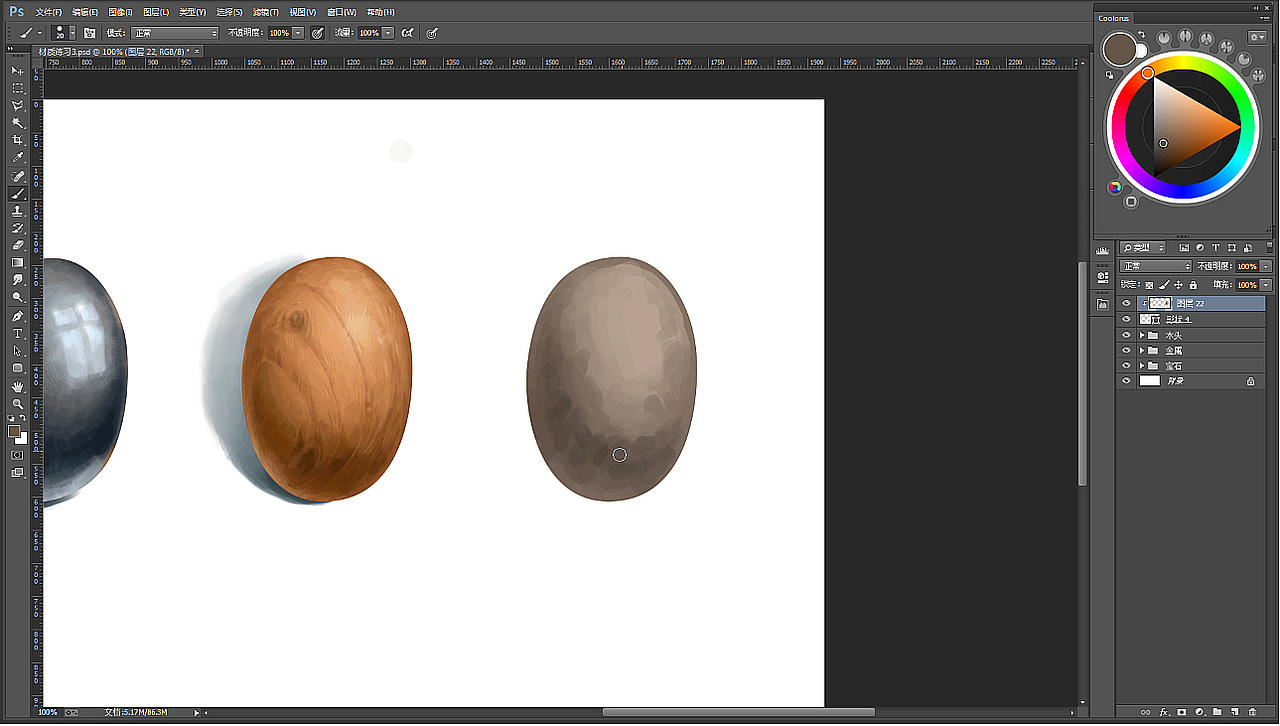1280x726 pixels.
Task: Open the brush mode 正常 dropdown
Action: [x=175, y=33]
